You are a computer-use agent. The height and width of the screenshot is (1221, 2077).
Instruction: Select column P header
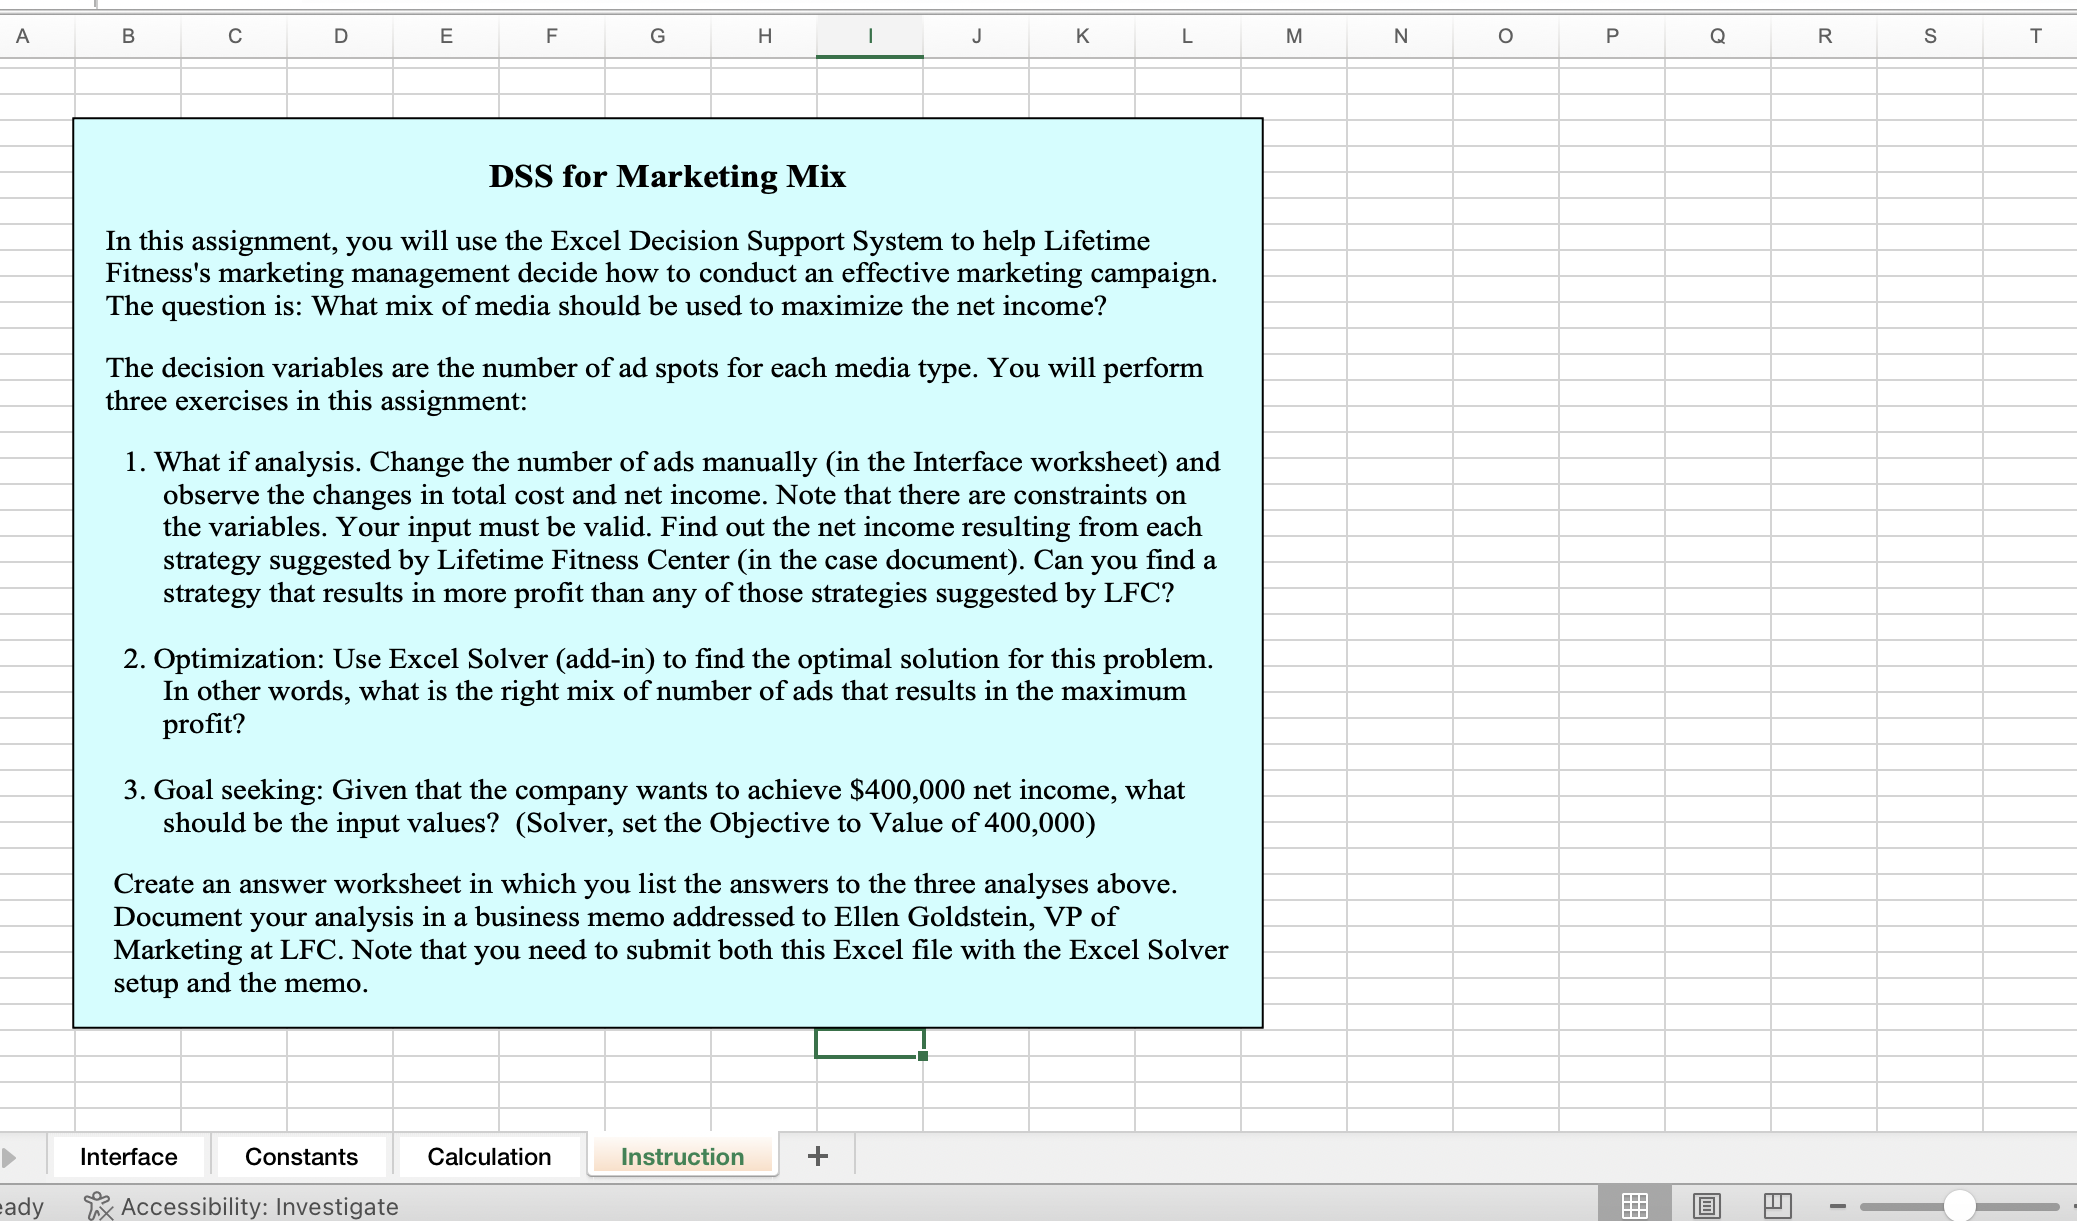[x=1611, y=37]
